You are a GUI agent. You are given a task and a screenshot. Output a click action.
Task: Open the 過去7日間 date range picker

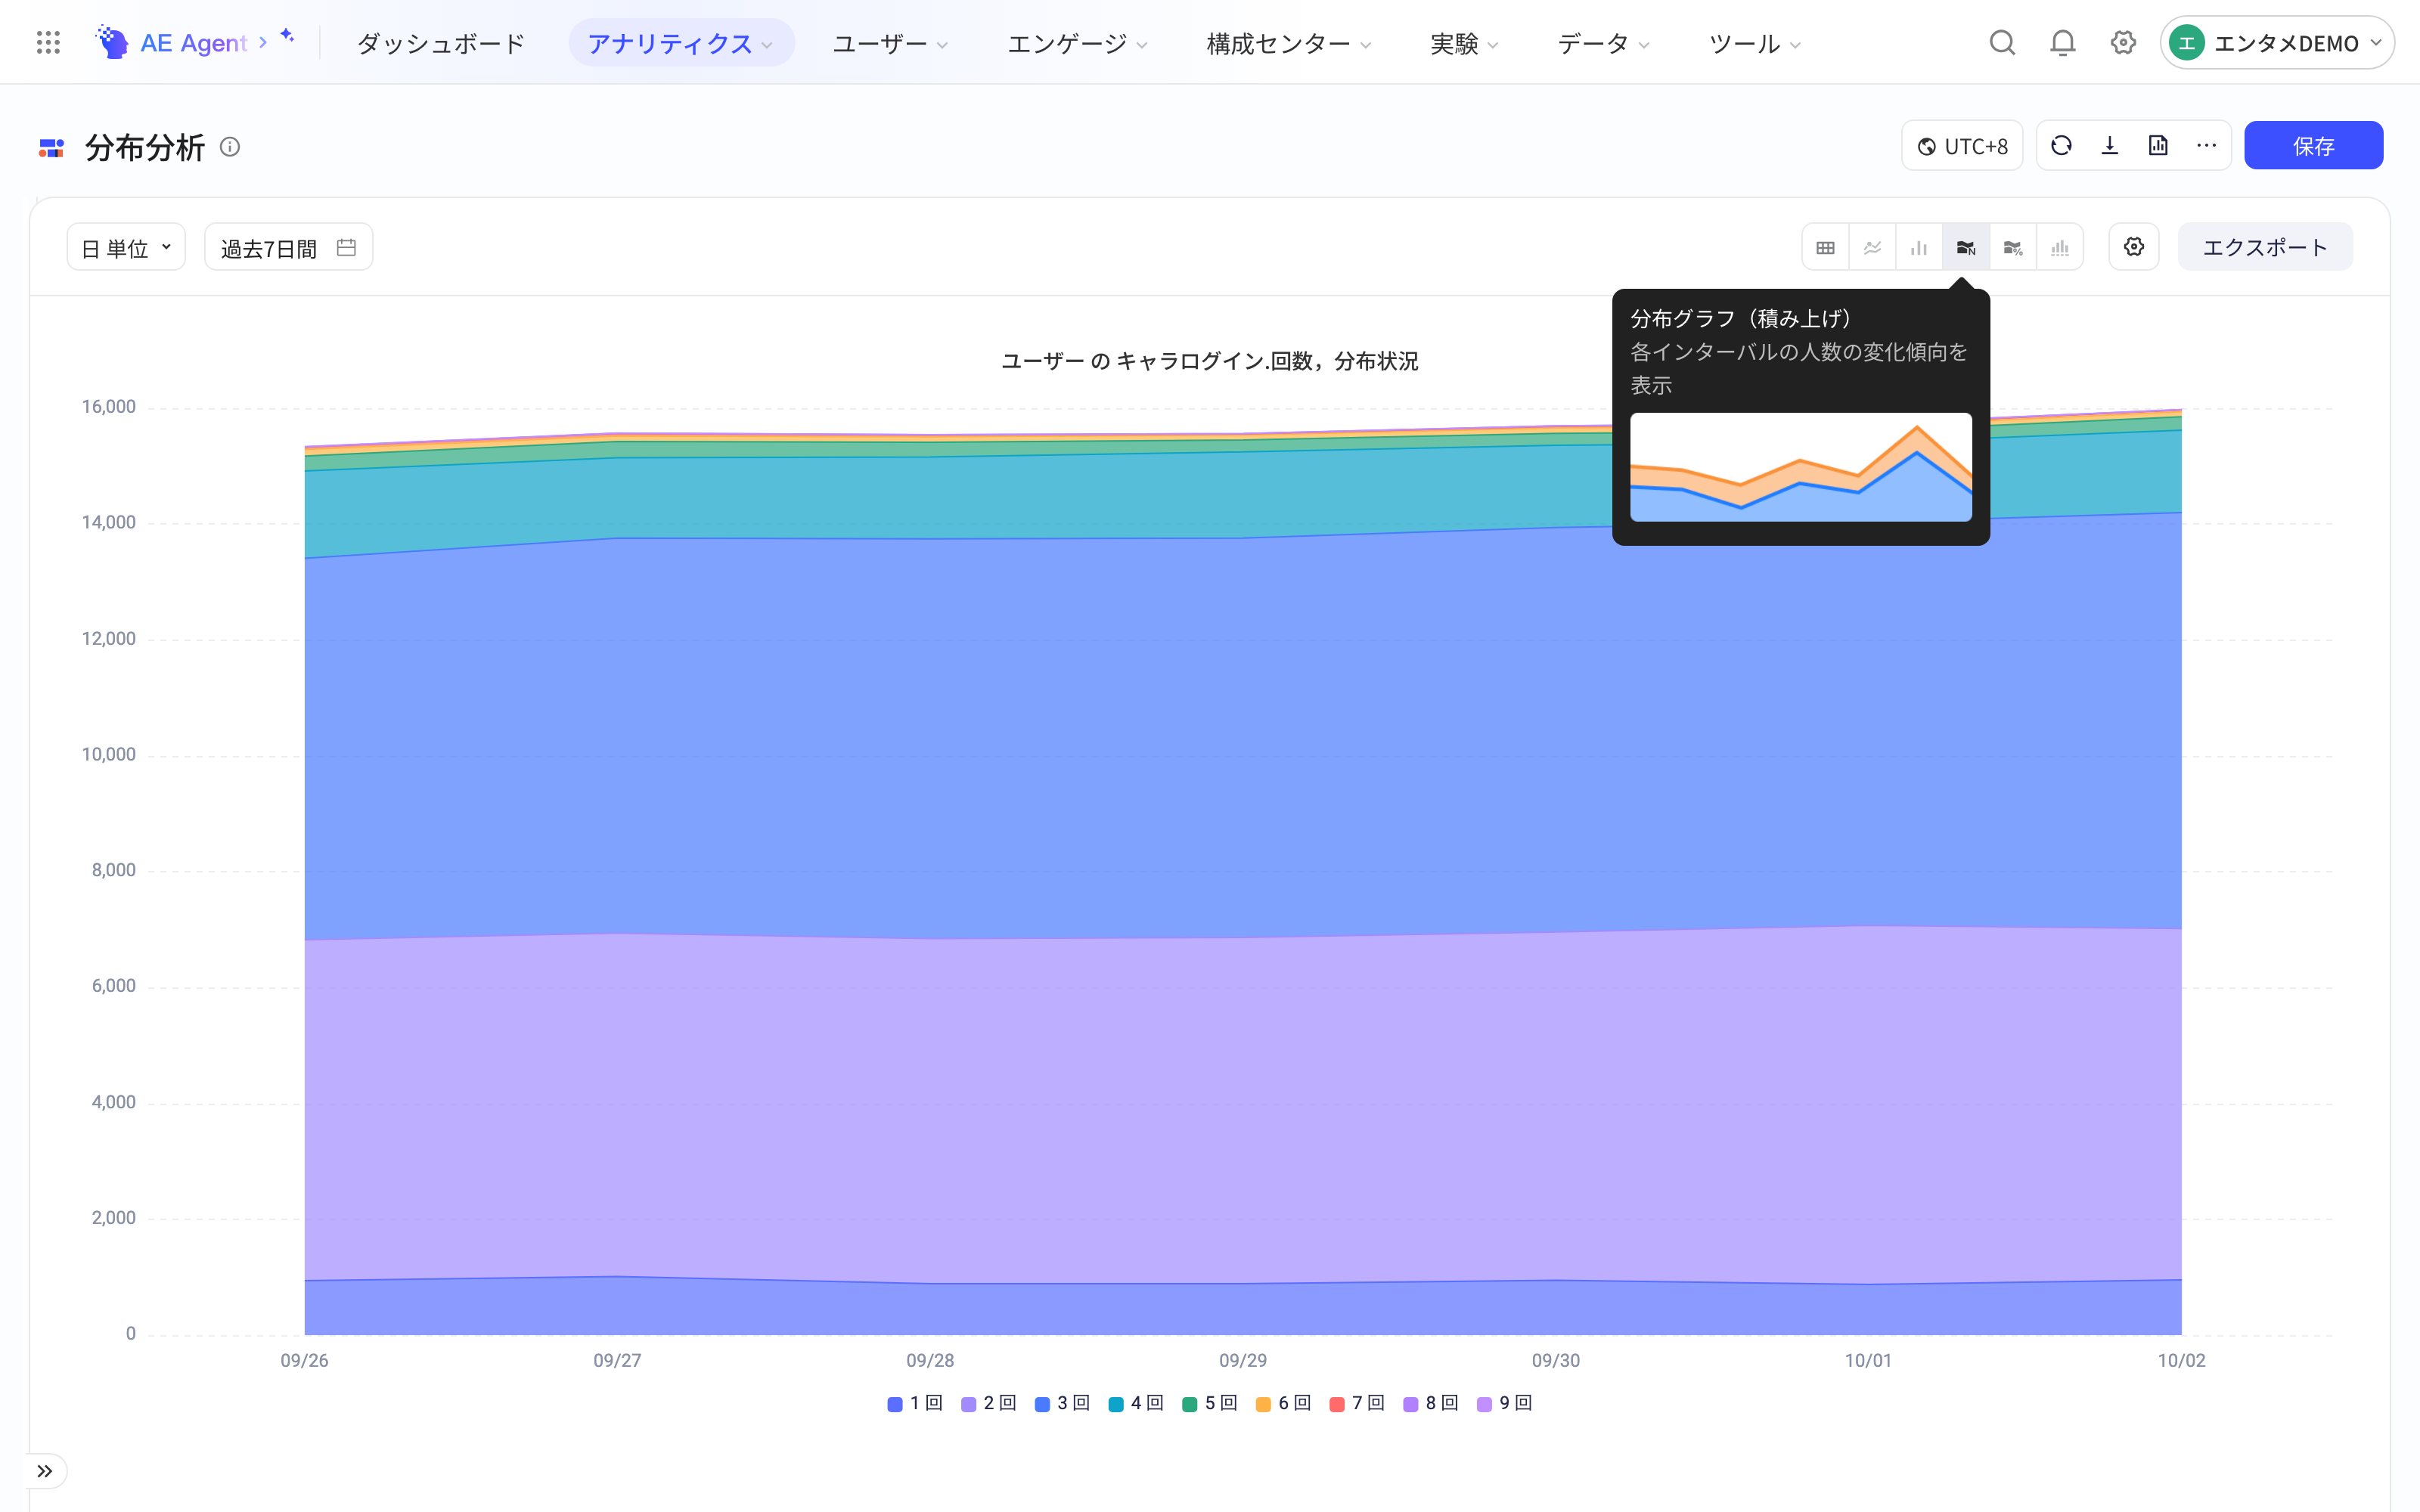[x=288, y=247]
